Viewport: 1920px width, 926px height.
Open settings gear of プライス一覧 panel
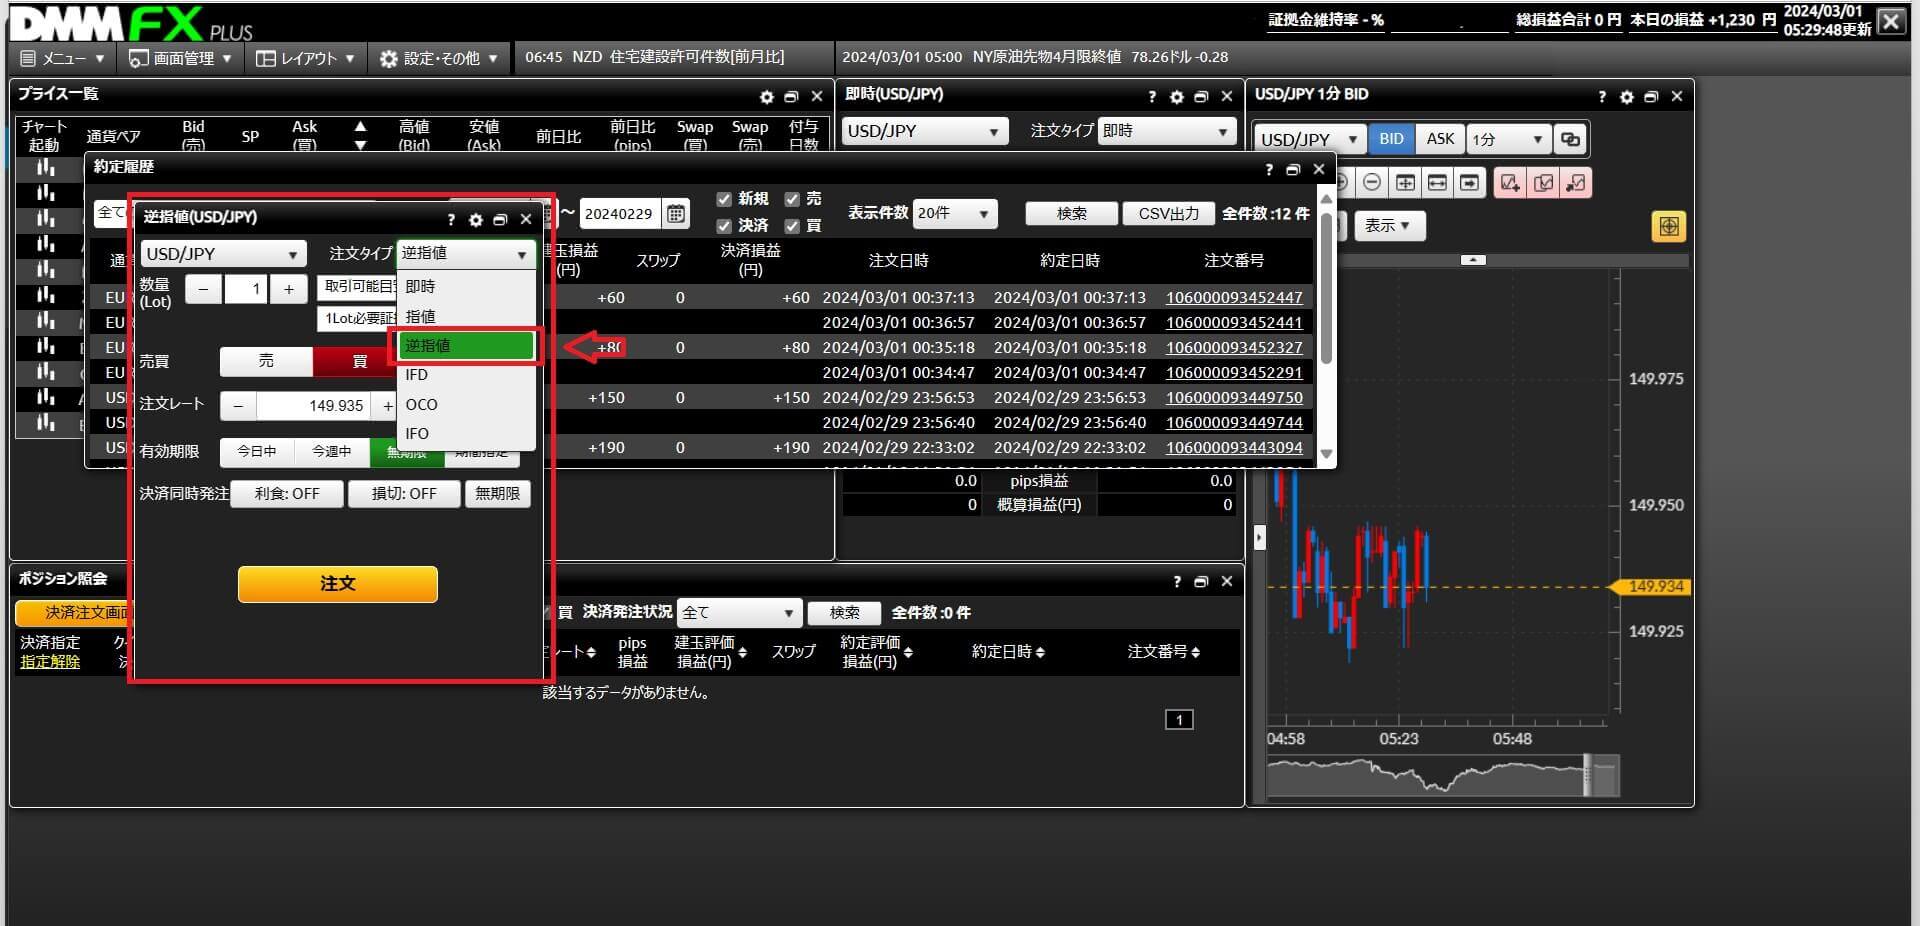(766, 97)
